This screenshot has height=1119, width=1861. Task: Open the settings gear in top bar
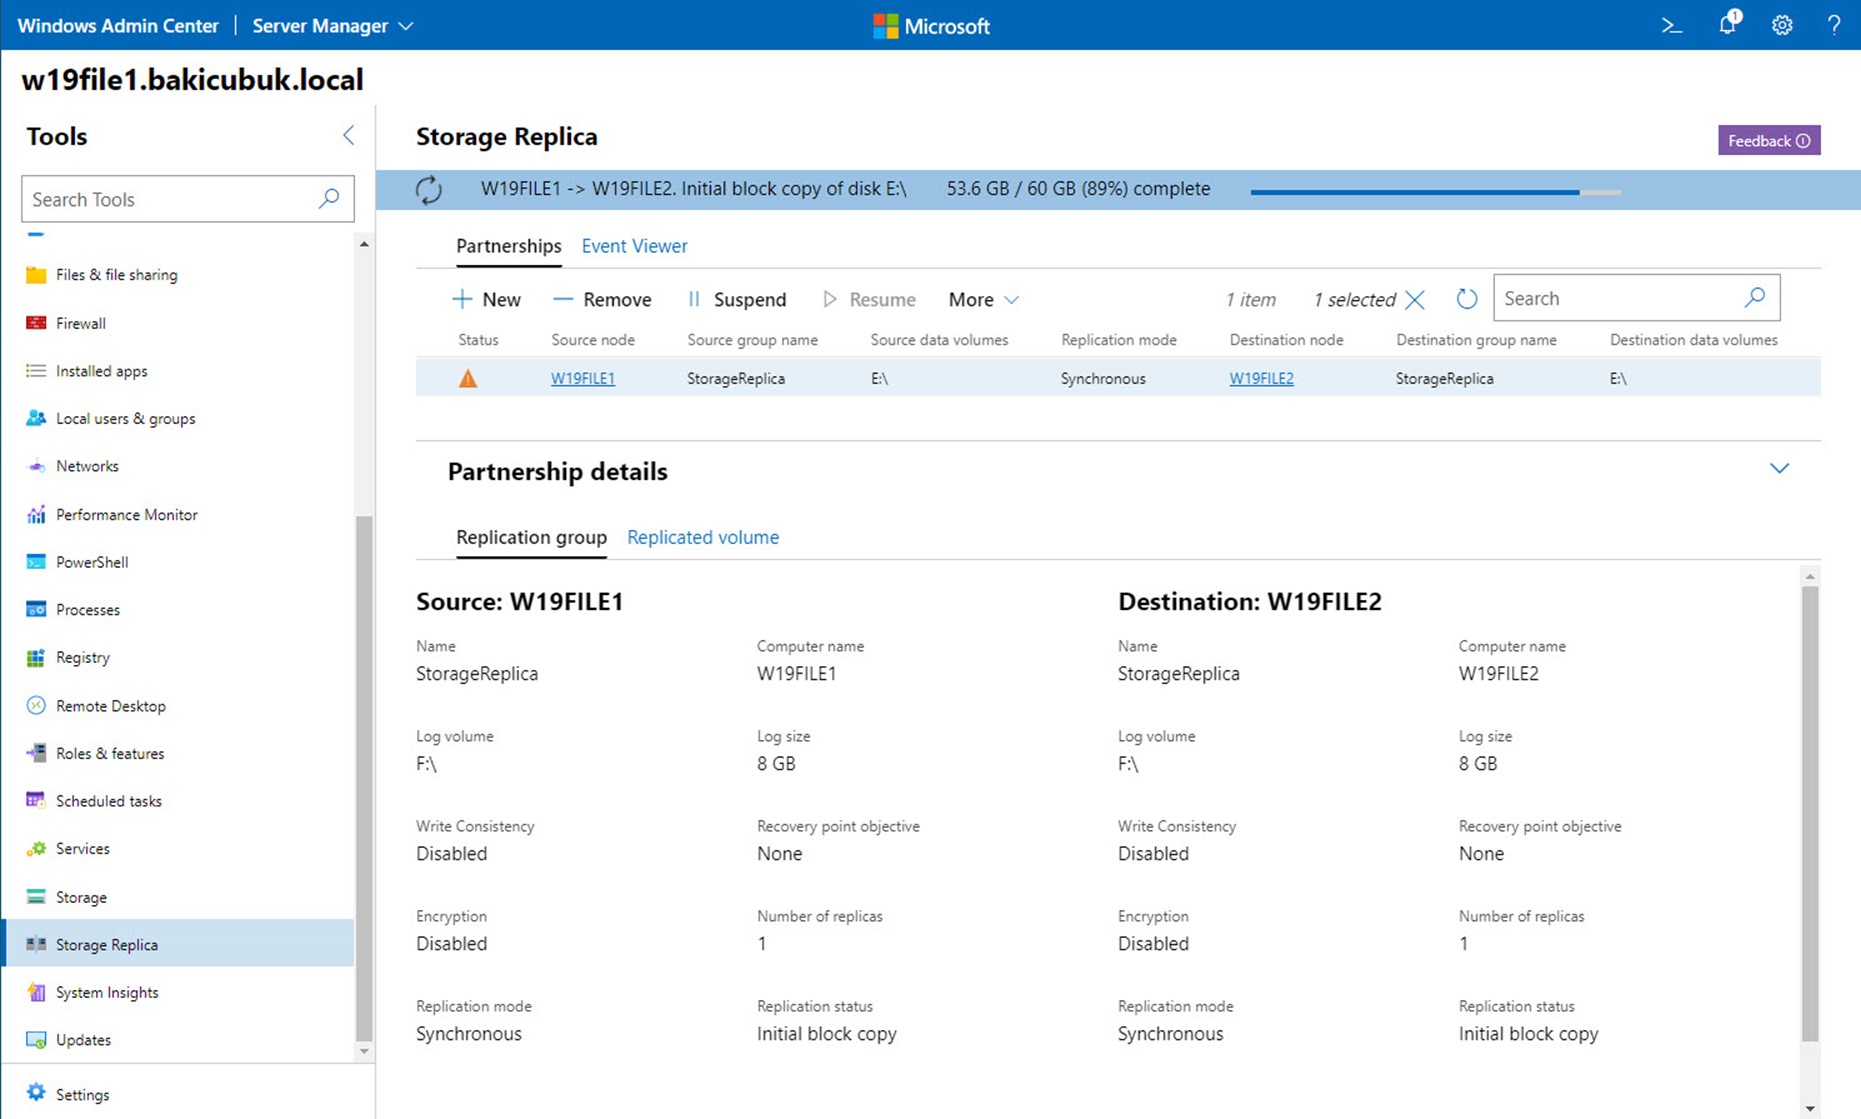pyautogui.click(x=1782, y=26)
